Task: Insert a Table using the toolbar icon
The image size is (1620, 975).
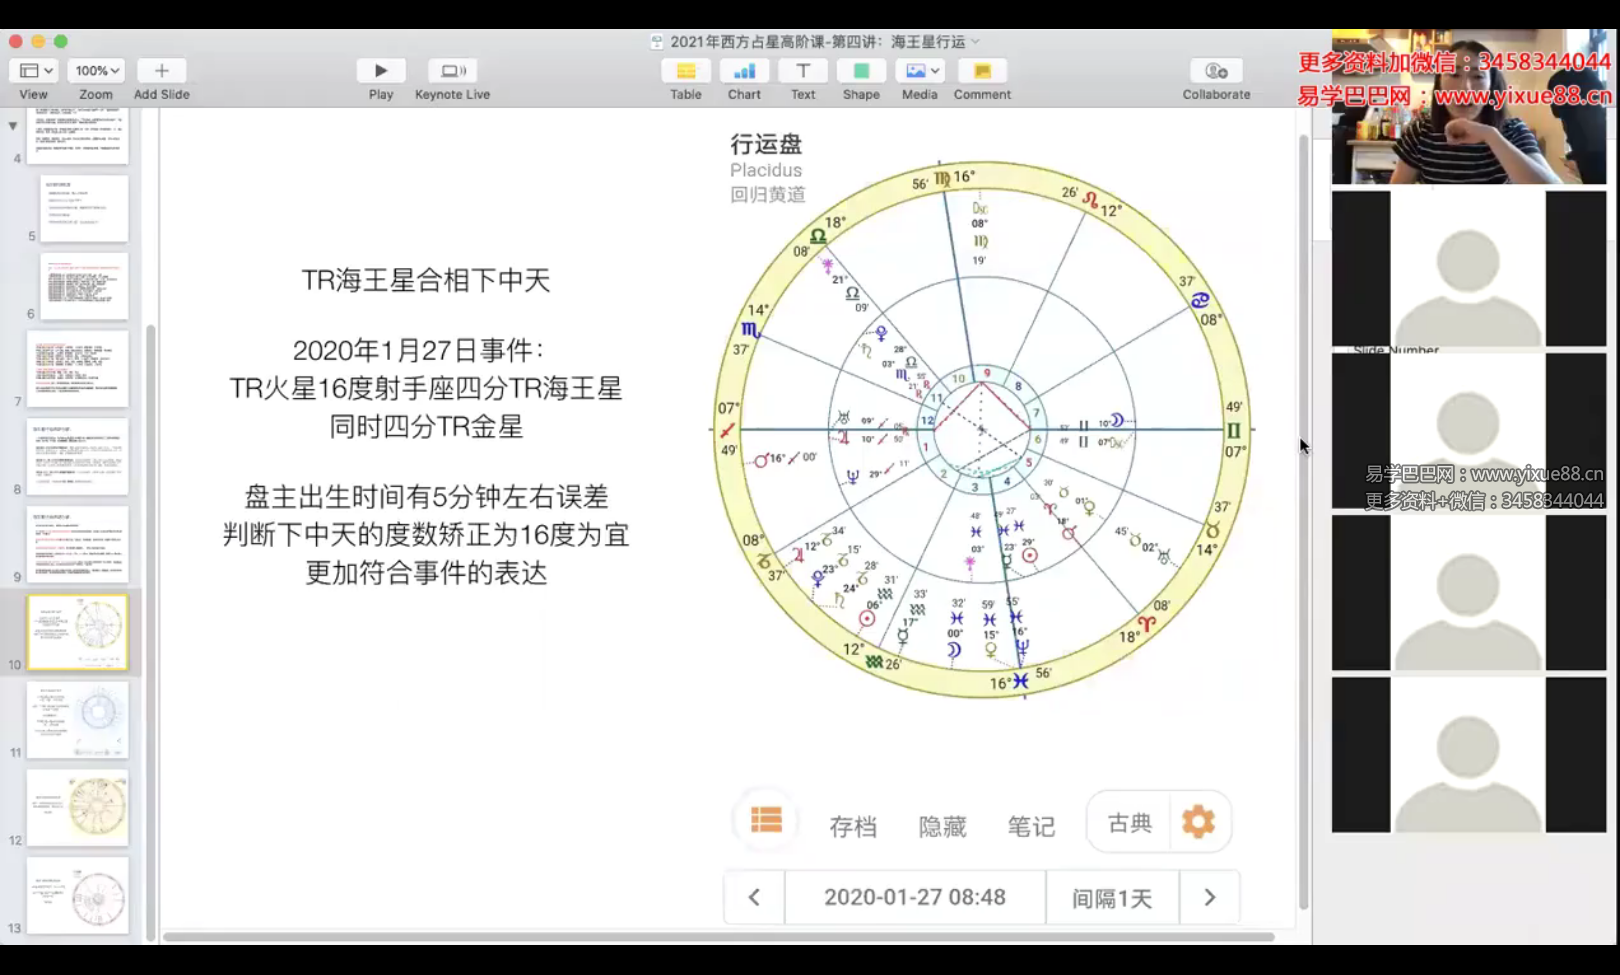Action: click(685, 71)
